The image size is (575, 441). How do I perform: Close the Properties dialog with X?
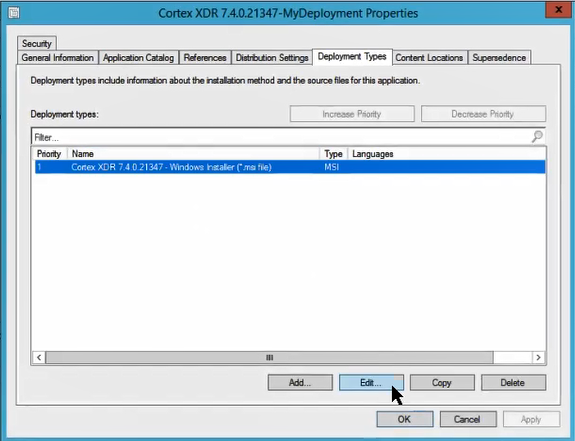pyautogui.click(x=558, y=10)
